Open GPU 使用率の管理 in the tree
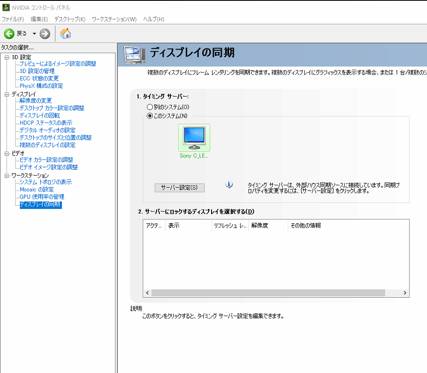The width and height of the screenshot is (427, 373). [x=42, y=197]
